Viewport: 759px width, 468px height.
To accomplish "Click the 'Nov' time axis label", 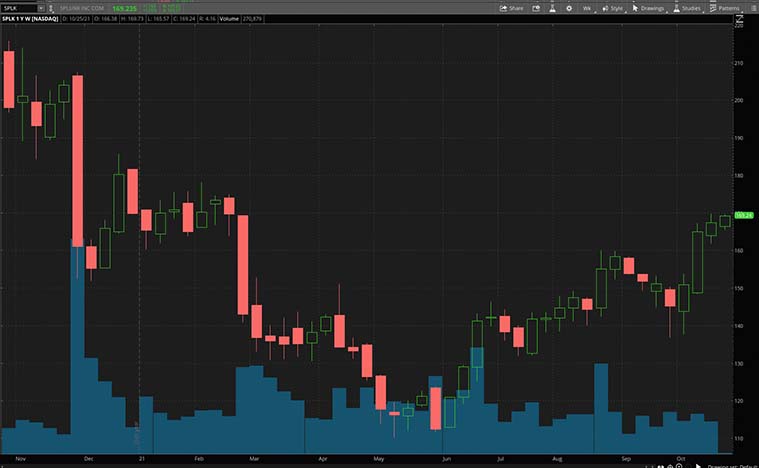I will [20, 458].
